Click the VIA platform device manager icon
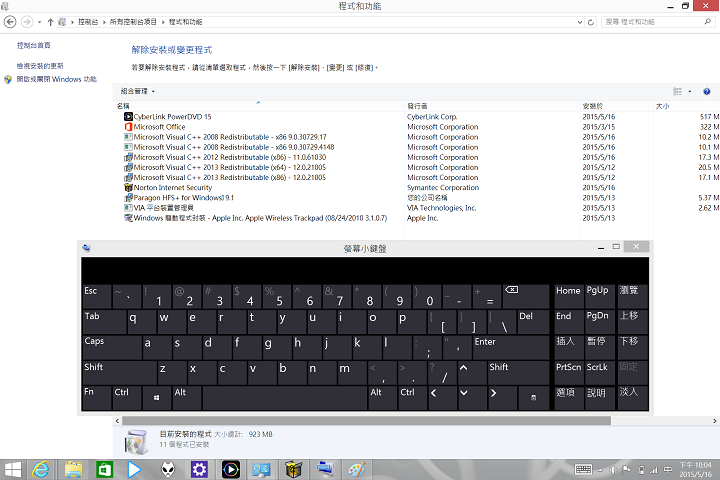This screenshot has width=720, height=480. [x=128, y=208]
